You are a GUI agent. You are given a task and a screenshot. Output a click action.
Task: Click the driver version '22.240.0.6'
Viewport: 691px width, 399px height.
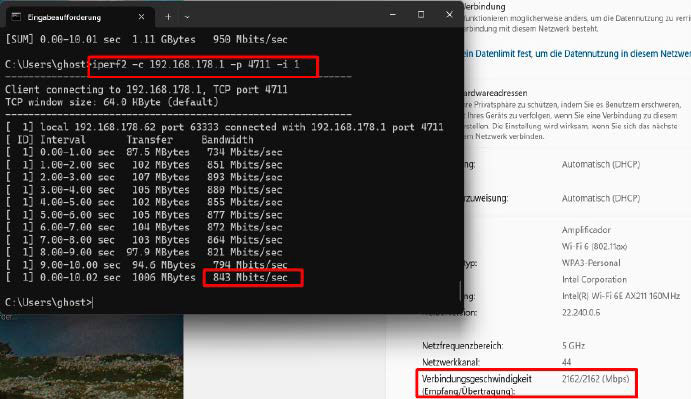click(x=581, y=313)
